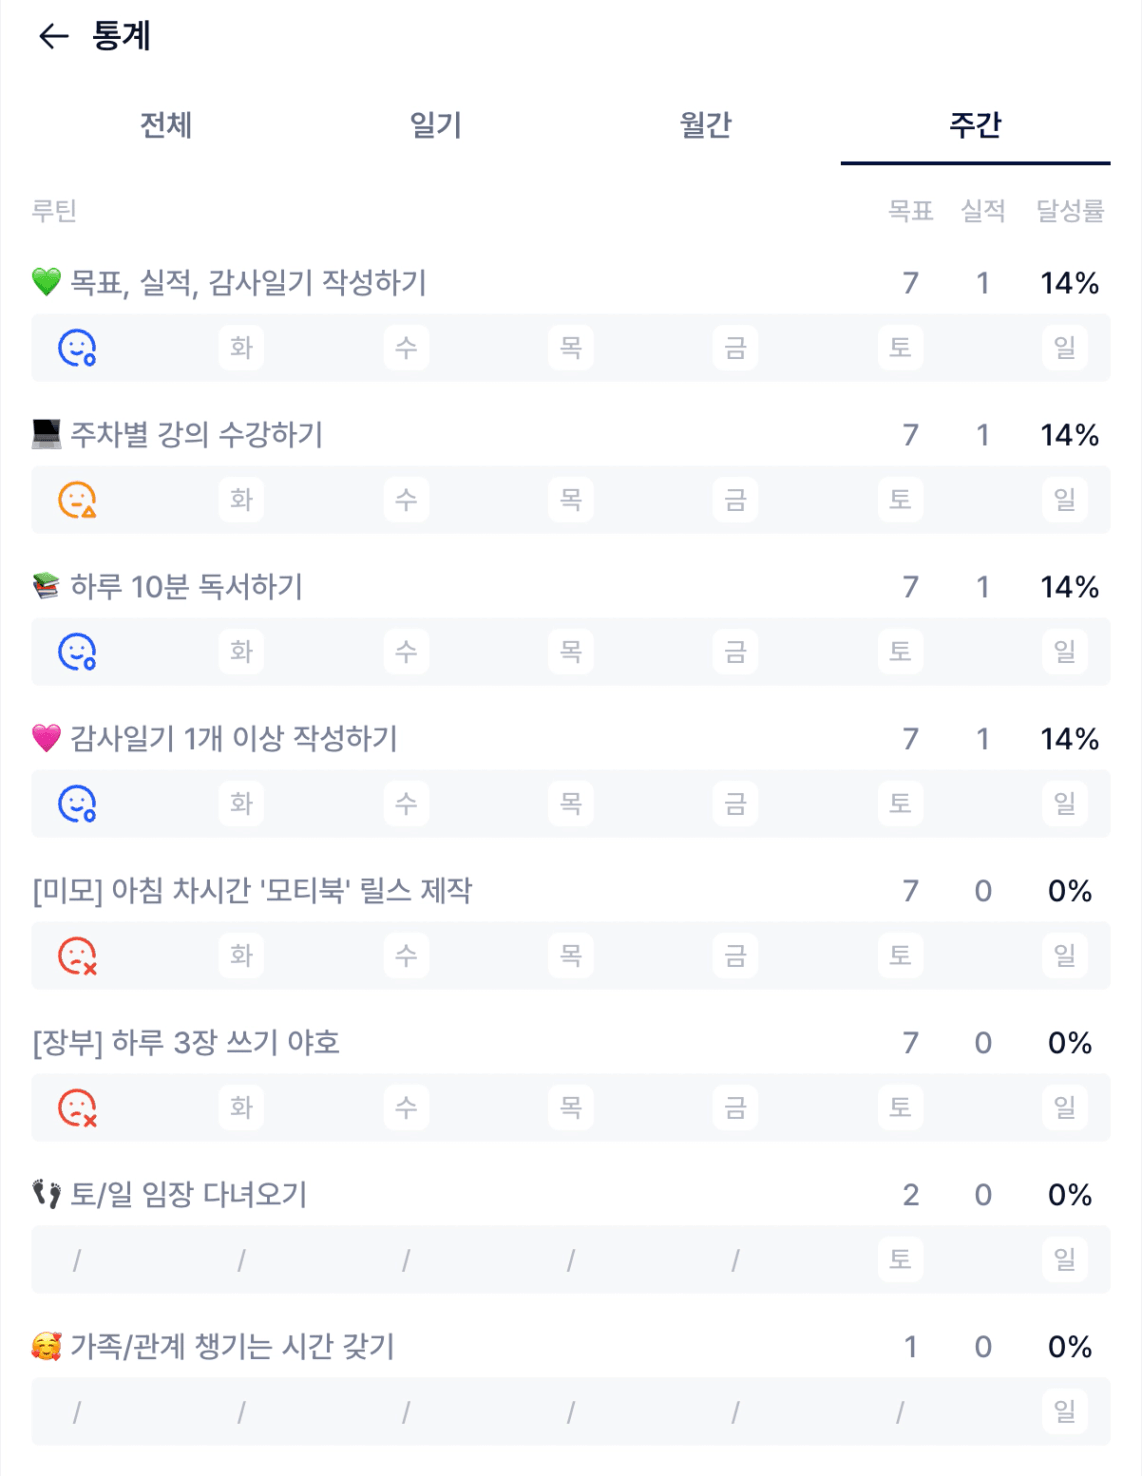Click the 14% rate for 감사일기 1개 이상 작성하기
The width and height of the screenshot is (1142, 1476).
[1069, 739]
